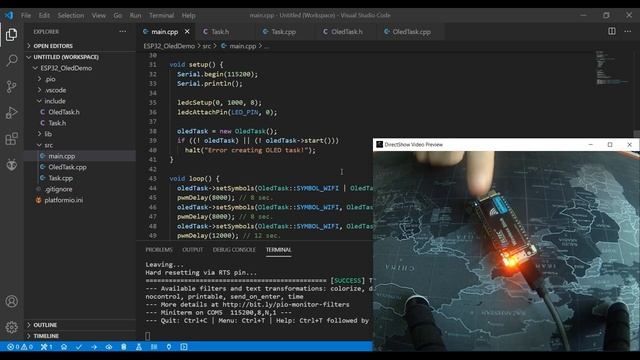Click PlatformIO Serial Monitor plug icon
This screenshot has width=640, height=360.
[x=169, y=347]
